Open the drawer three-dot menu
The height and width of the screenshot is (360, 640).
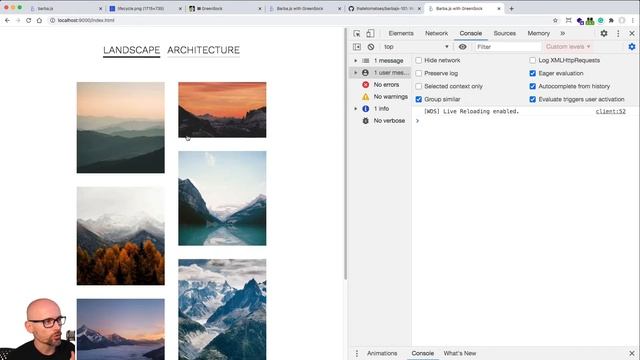coord(357,353)
